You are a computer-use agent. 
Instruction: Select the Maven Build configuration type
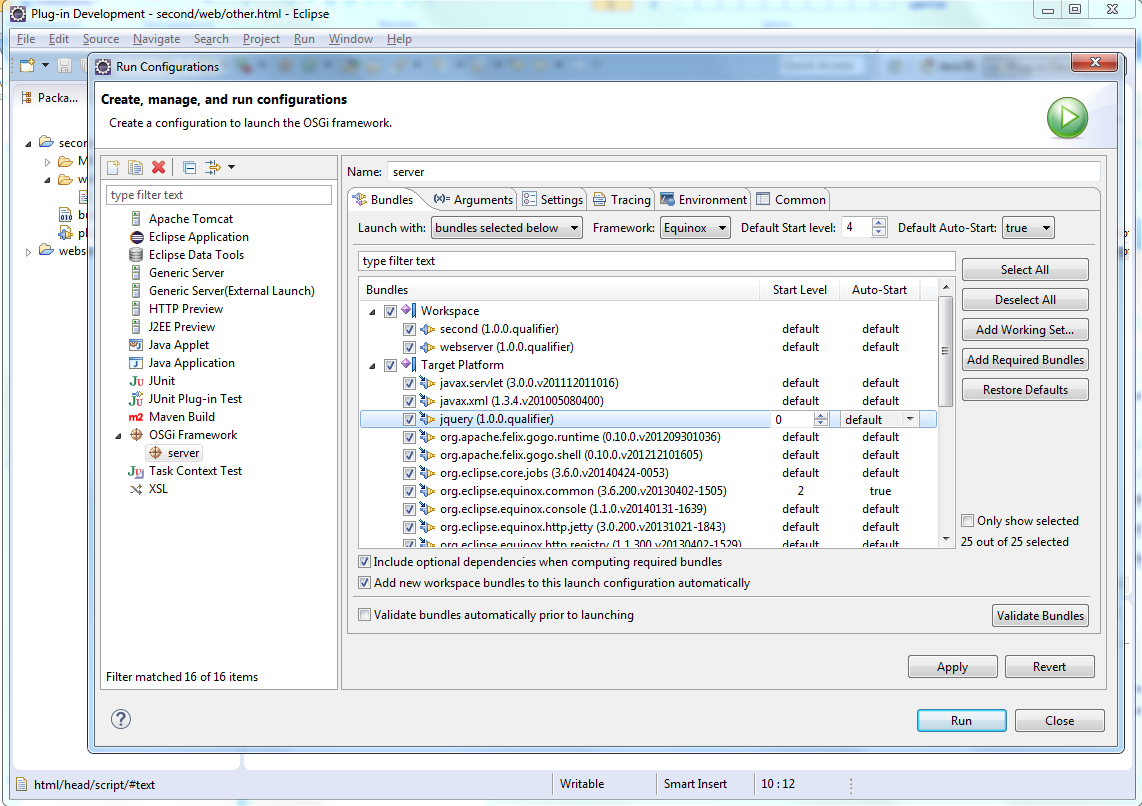coord(182,416)
